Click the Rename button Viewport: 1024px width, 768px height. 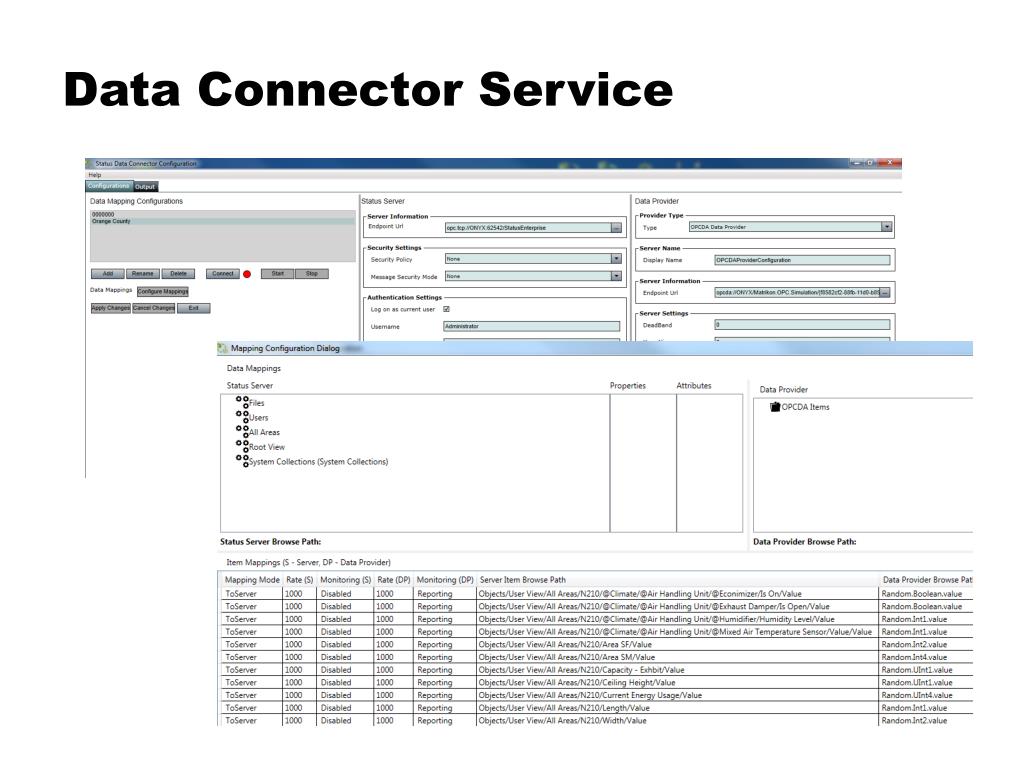click(x=143, y=274)
